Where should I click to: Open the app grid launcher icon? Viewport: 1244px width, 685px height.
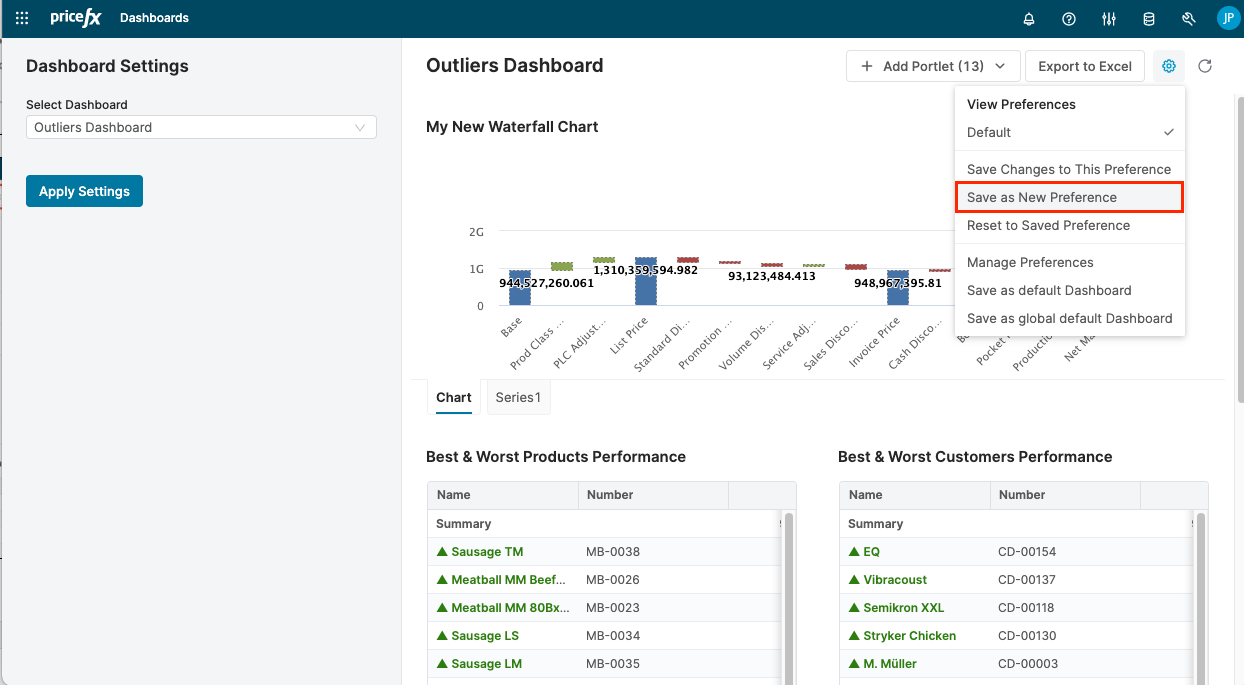(x=21, y=17)
